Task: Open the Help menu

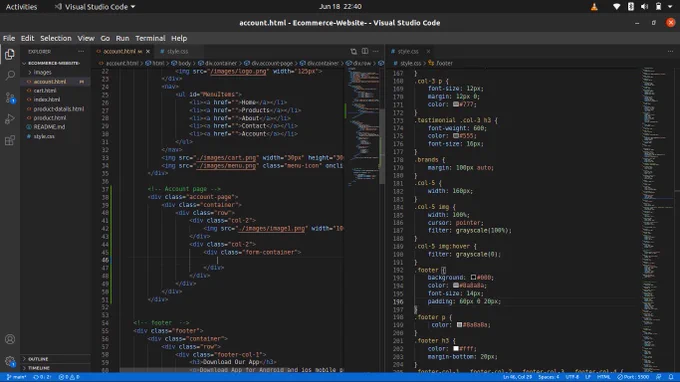Action: pyautogui.click(x=179, y=38)
